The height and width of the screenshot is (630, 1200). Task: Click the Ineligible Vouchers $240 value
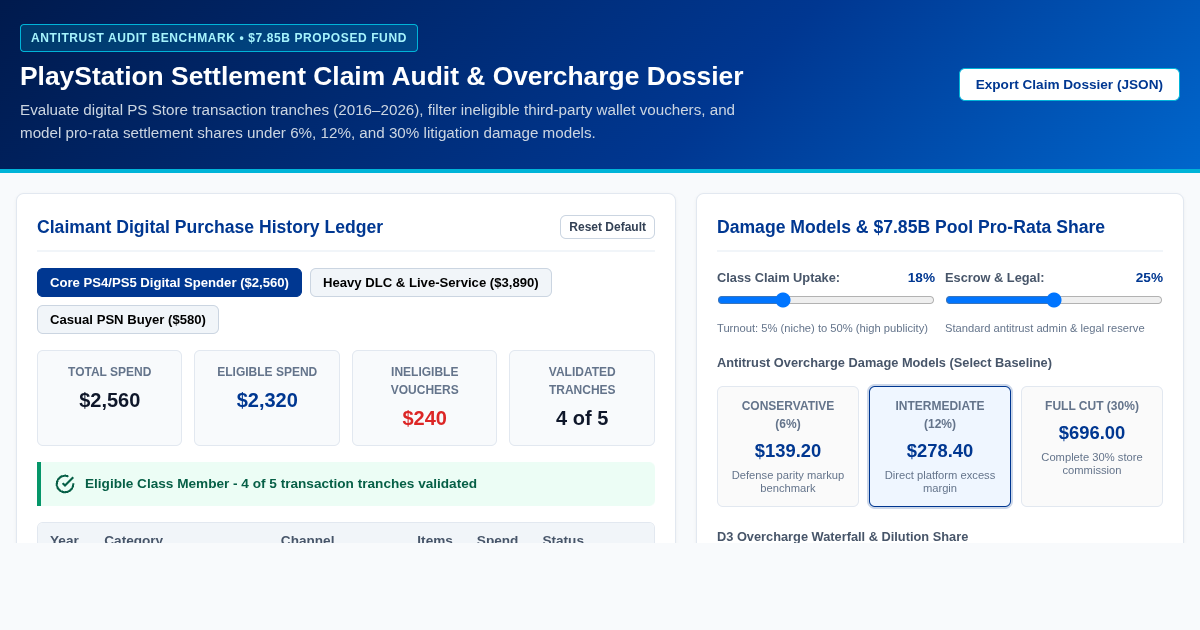click(424, 418)
